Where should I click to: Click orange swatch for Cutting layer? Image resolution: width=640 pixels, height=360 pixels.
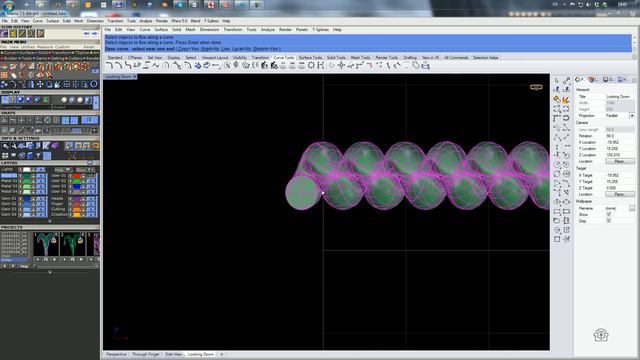(x=76, y=209)
